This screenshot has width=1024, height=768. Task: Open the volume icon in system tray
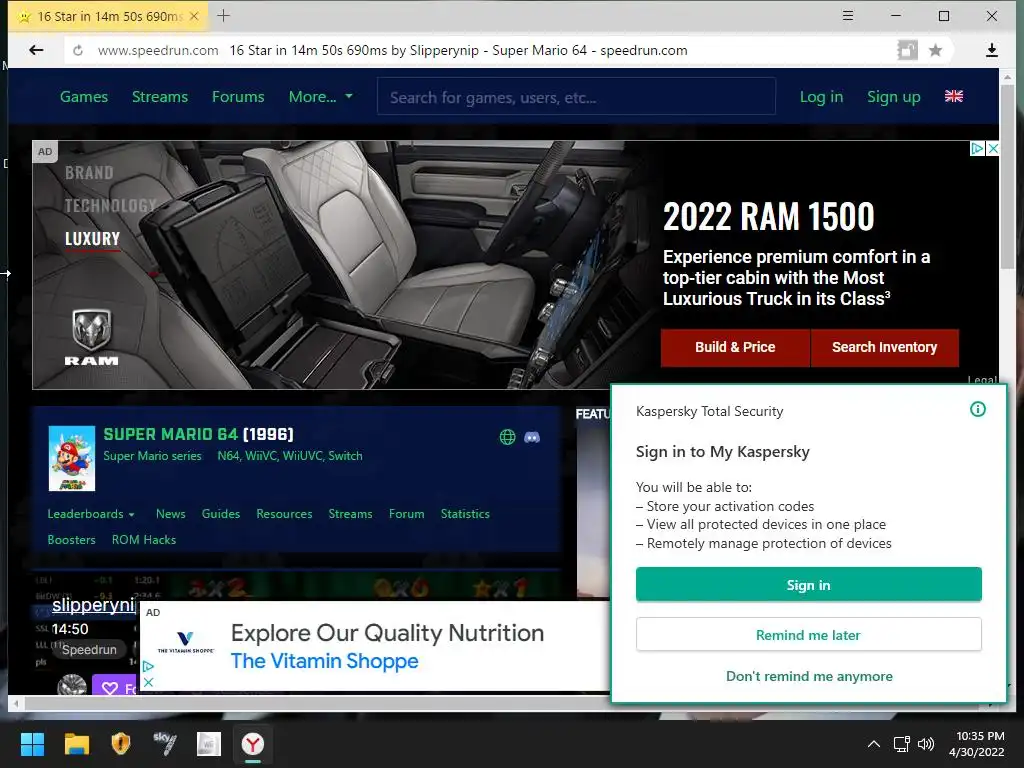coord(926,744)
